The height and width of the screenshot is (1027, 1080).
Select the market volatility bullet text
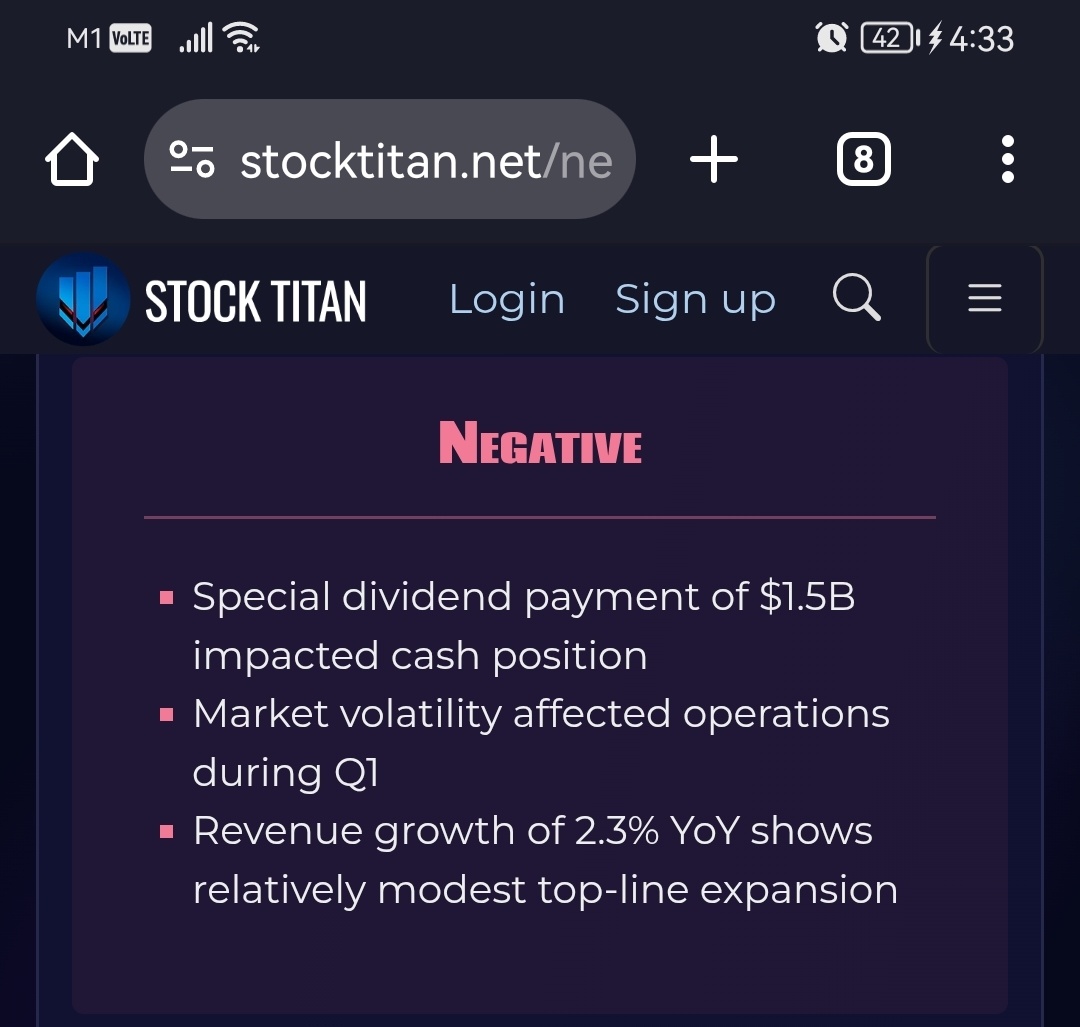click(541, 743)
